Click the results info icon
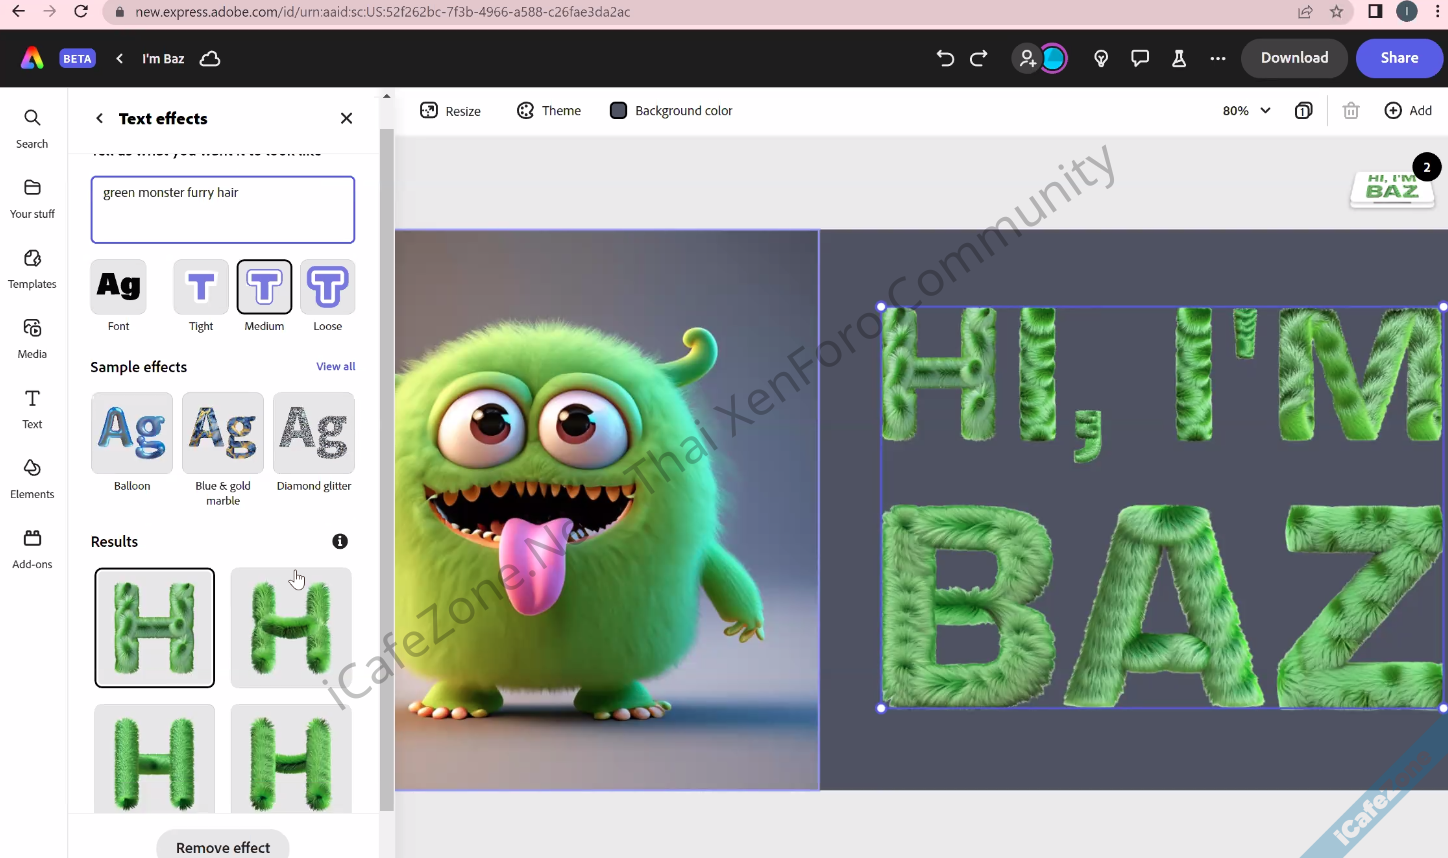 point(340,541)
